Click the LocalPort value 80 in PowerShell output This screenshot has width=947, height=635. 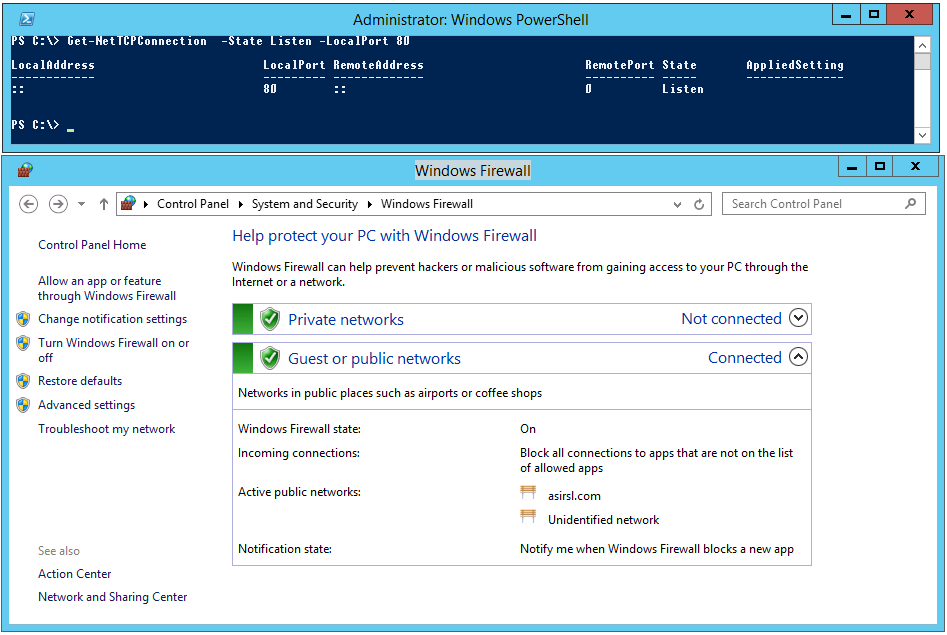coord(270,89)
